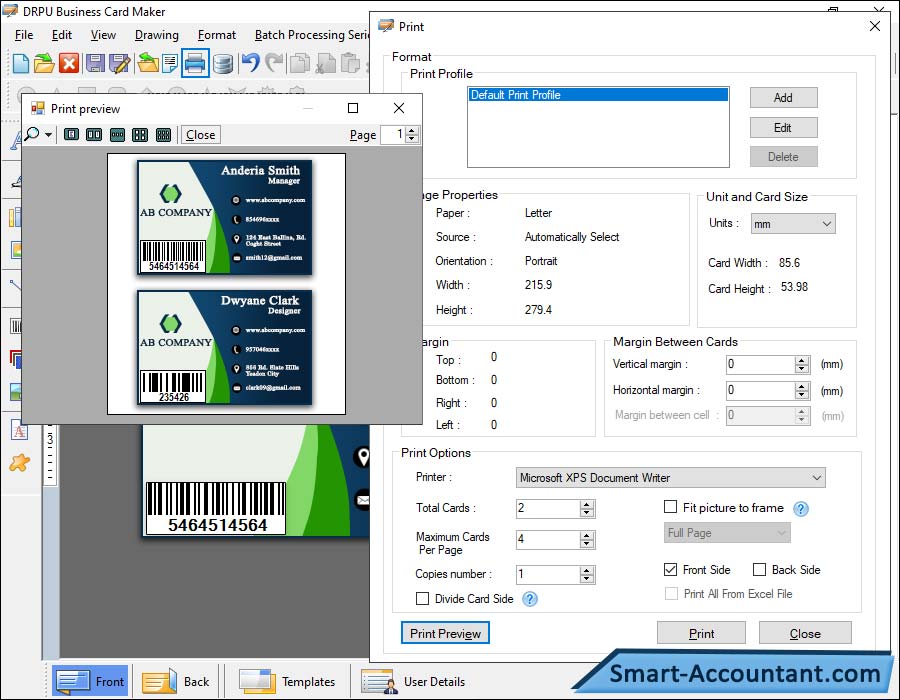This screenshot has width=900, height=700.
Task: Decrease Maximum Cards Per Page value
Action: click(587, 544)
